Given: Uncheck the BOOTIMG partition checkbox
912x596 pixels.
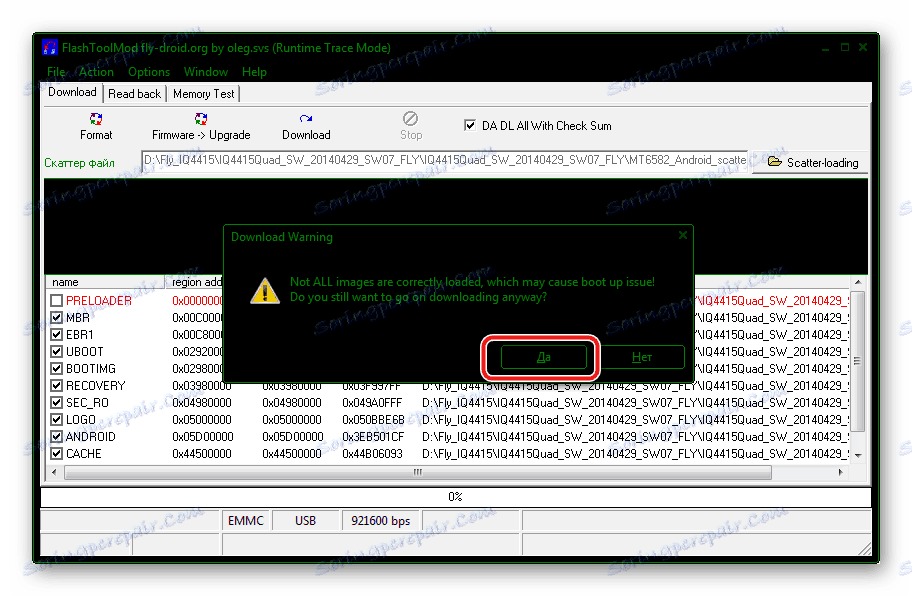Looking at the screenshot, I should click(56, 369).
